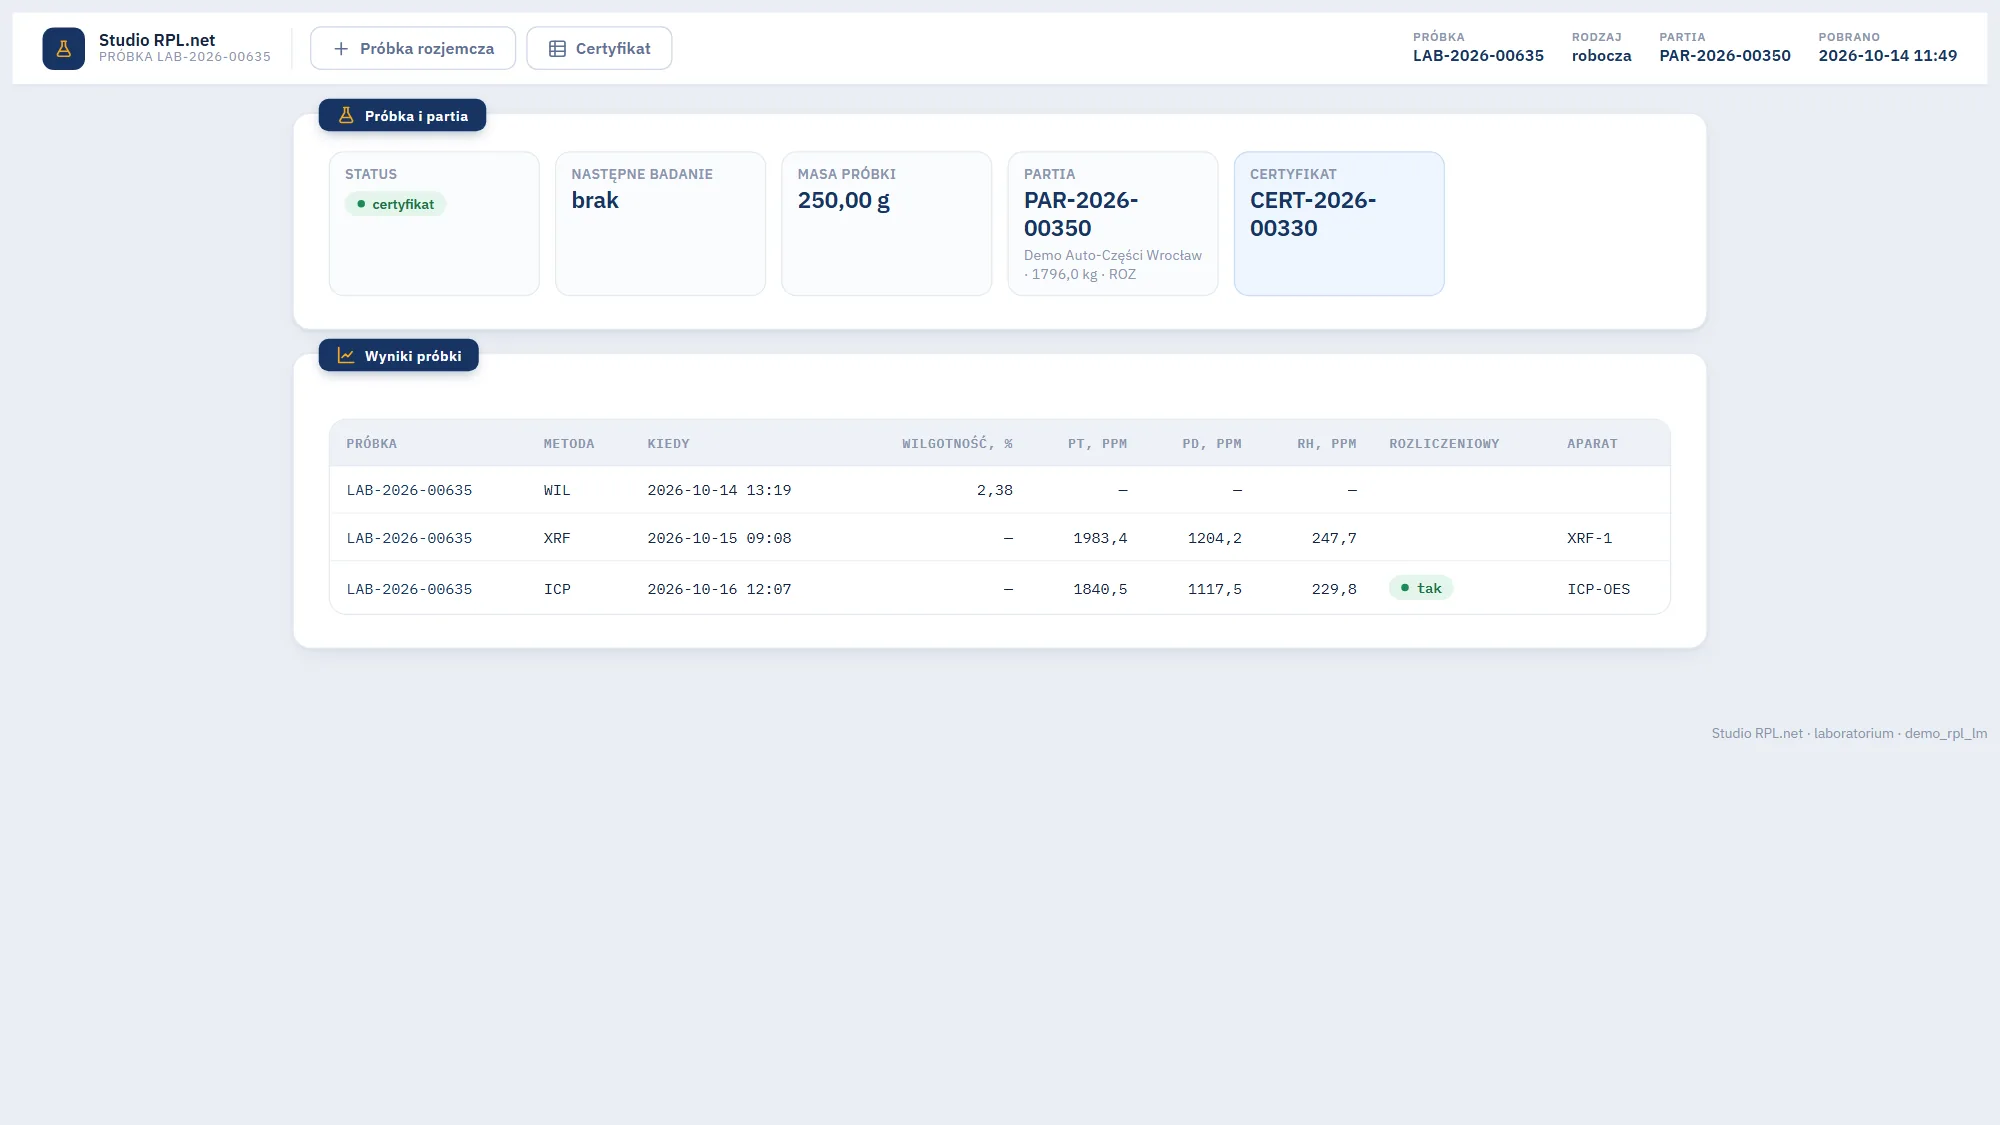This screenshot has height=1125, width=2000.
Task: Open the Próbka i partia section label
Action: pos(402,115)
